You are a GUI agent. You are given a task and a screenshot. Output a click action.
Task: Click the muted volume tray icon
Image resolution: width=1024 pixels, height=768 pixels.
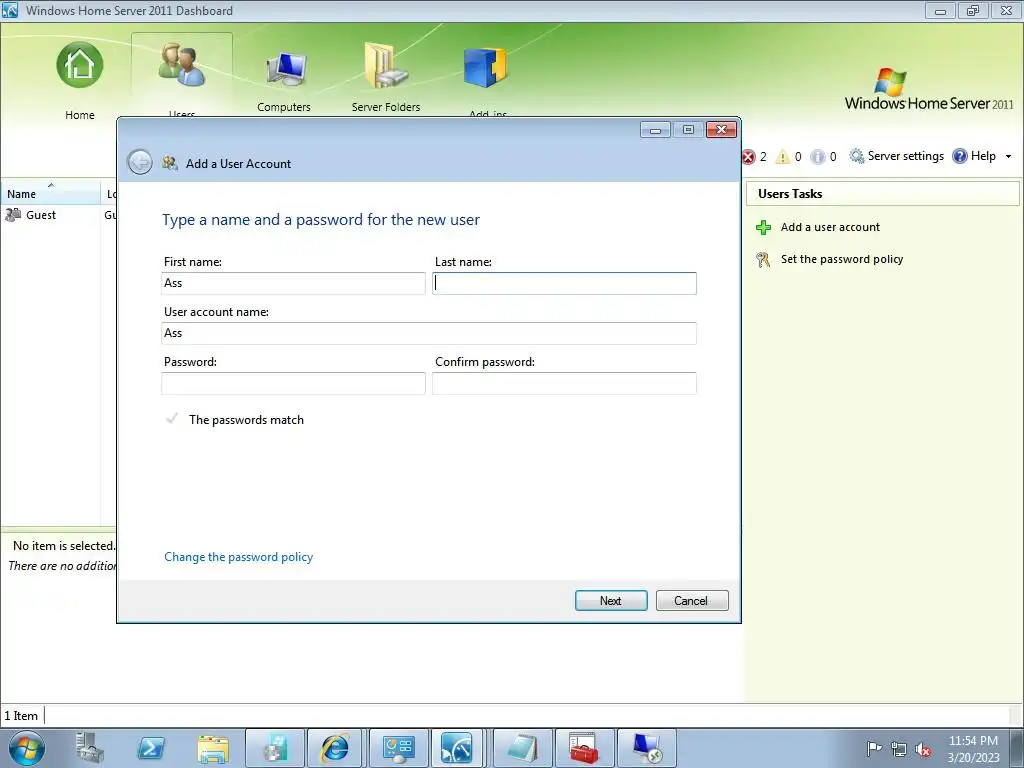pos(923,749)
